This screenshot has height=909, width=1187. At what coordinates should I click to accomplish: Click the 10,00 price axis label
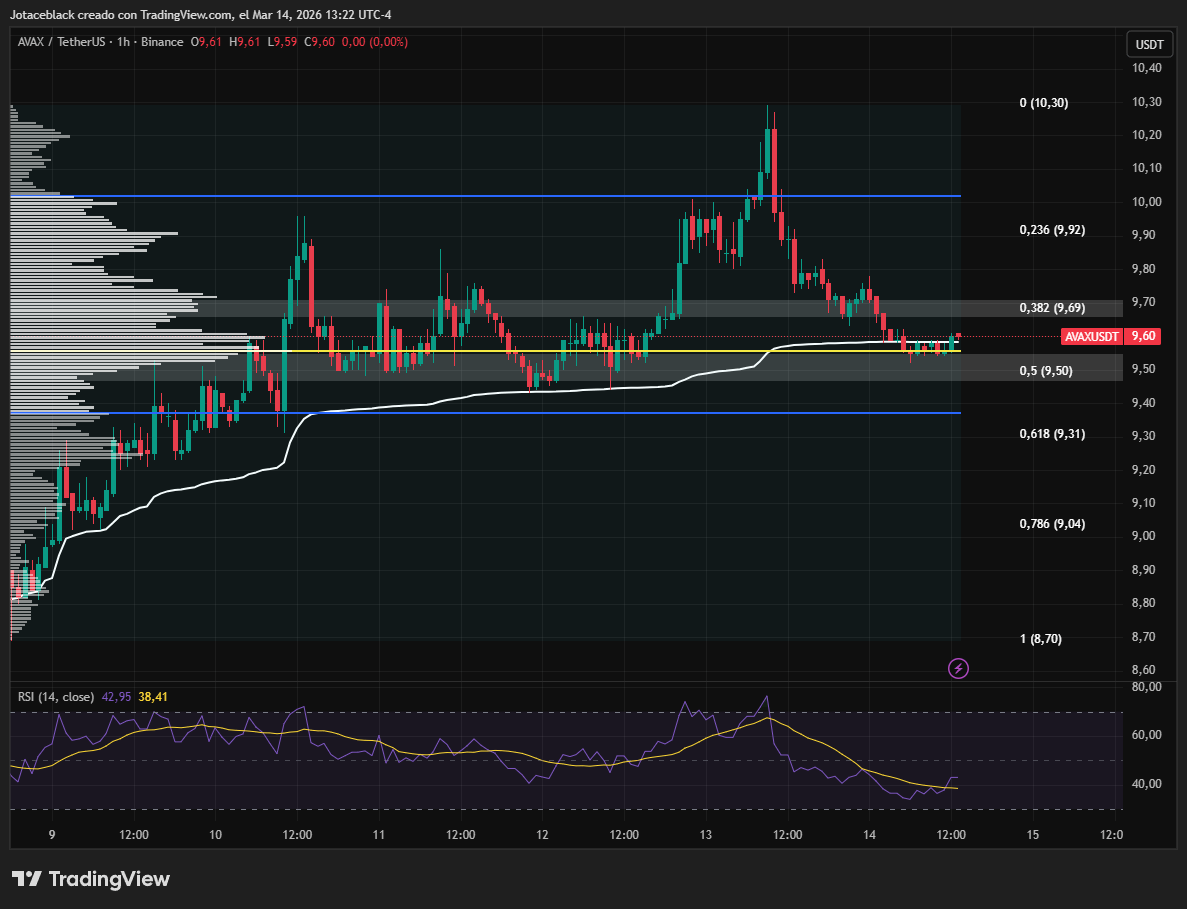1146,202
